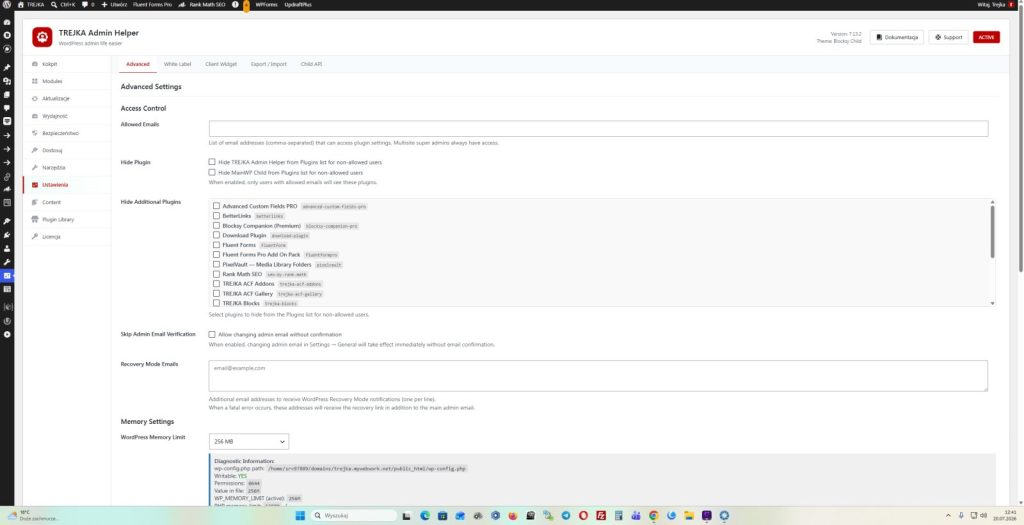Open Plugins plug icon in WordPress sidebar
1024x525 pixels.
pyautogui.click(x=7, y=234)
